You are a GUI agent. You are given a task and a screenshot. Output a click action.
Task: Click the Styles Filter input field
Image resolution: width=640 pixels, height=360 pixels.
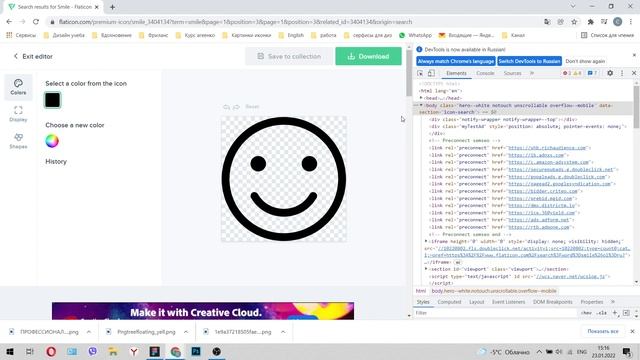tap(496, 313)
